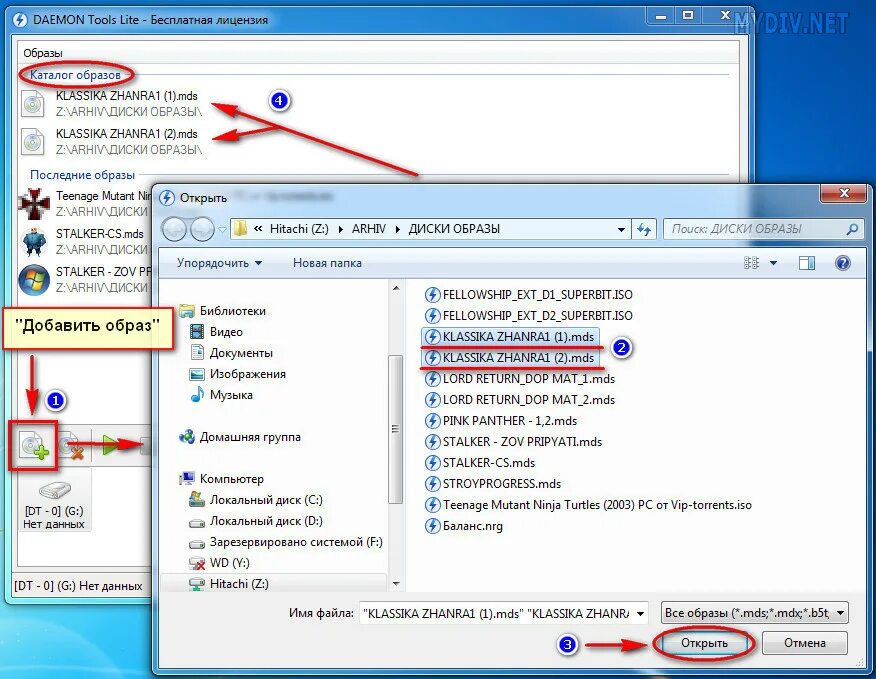Click the Отмена button
Viewport: 876px width, 679px height.
coord(804,643)
